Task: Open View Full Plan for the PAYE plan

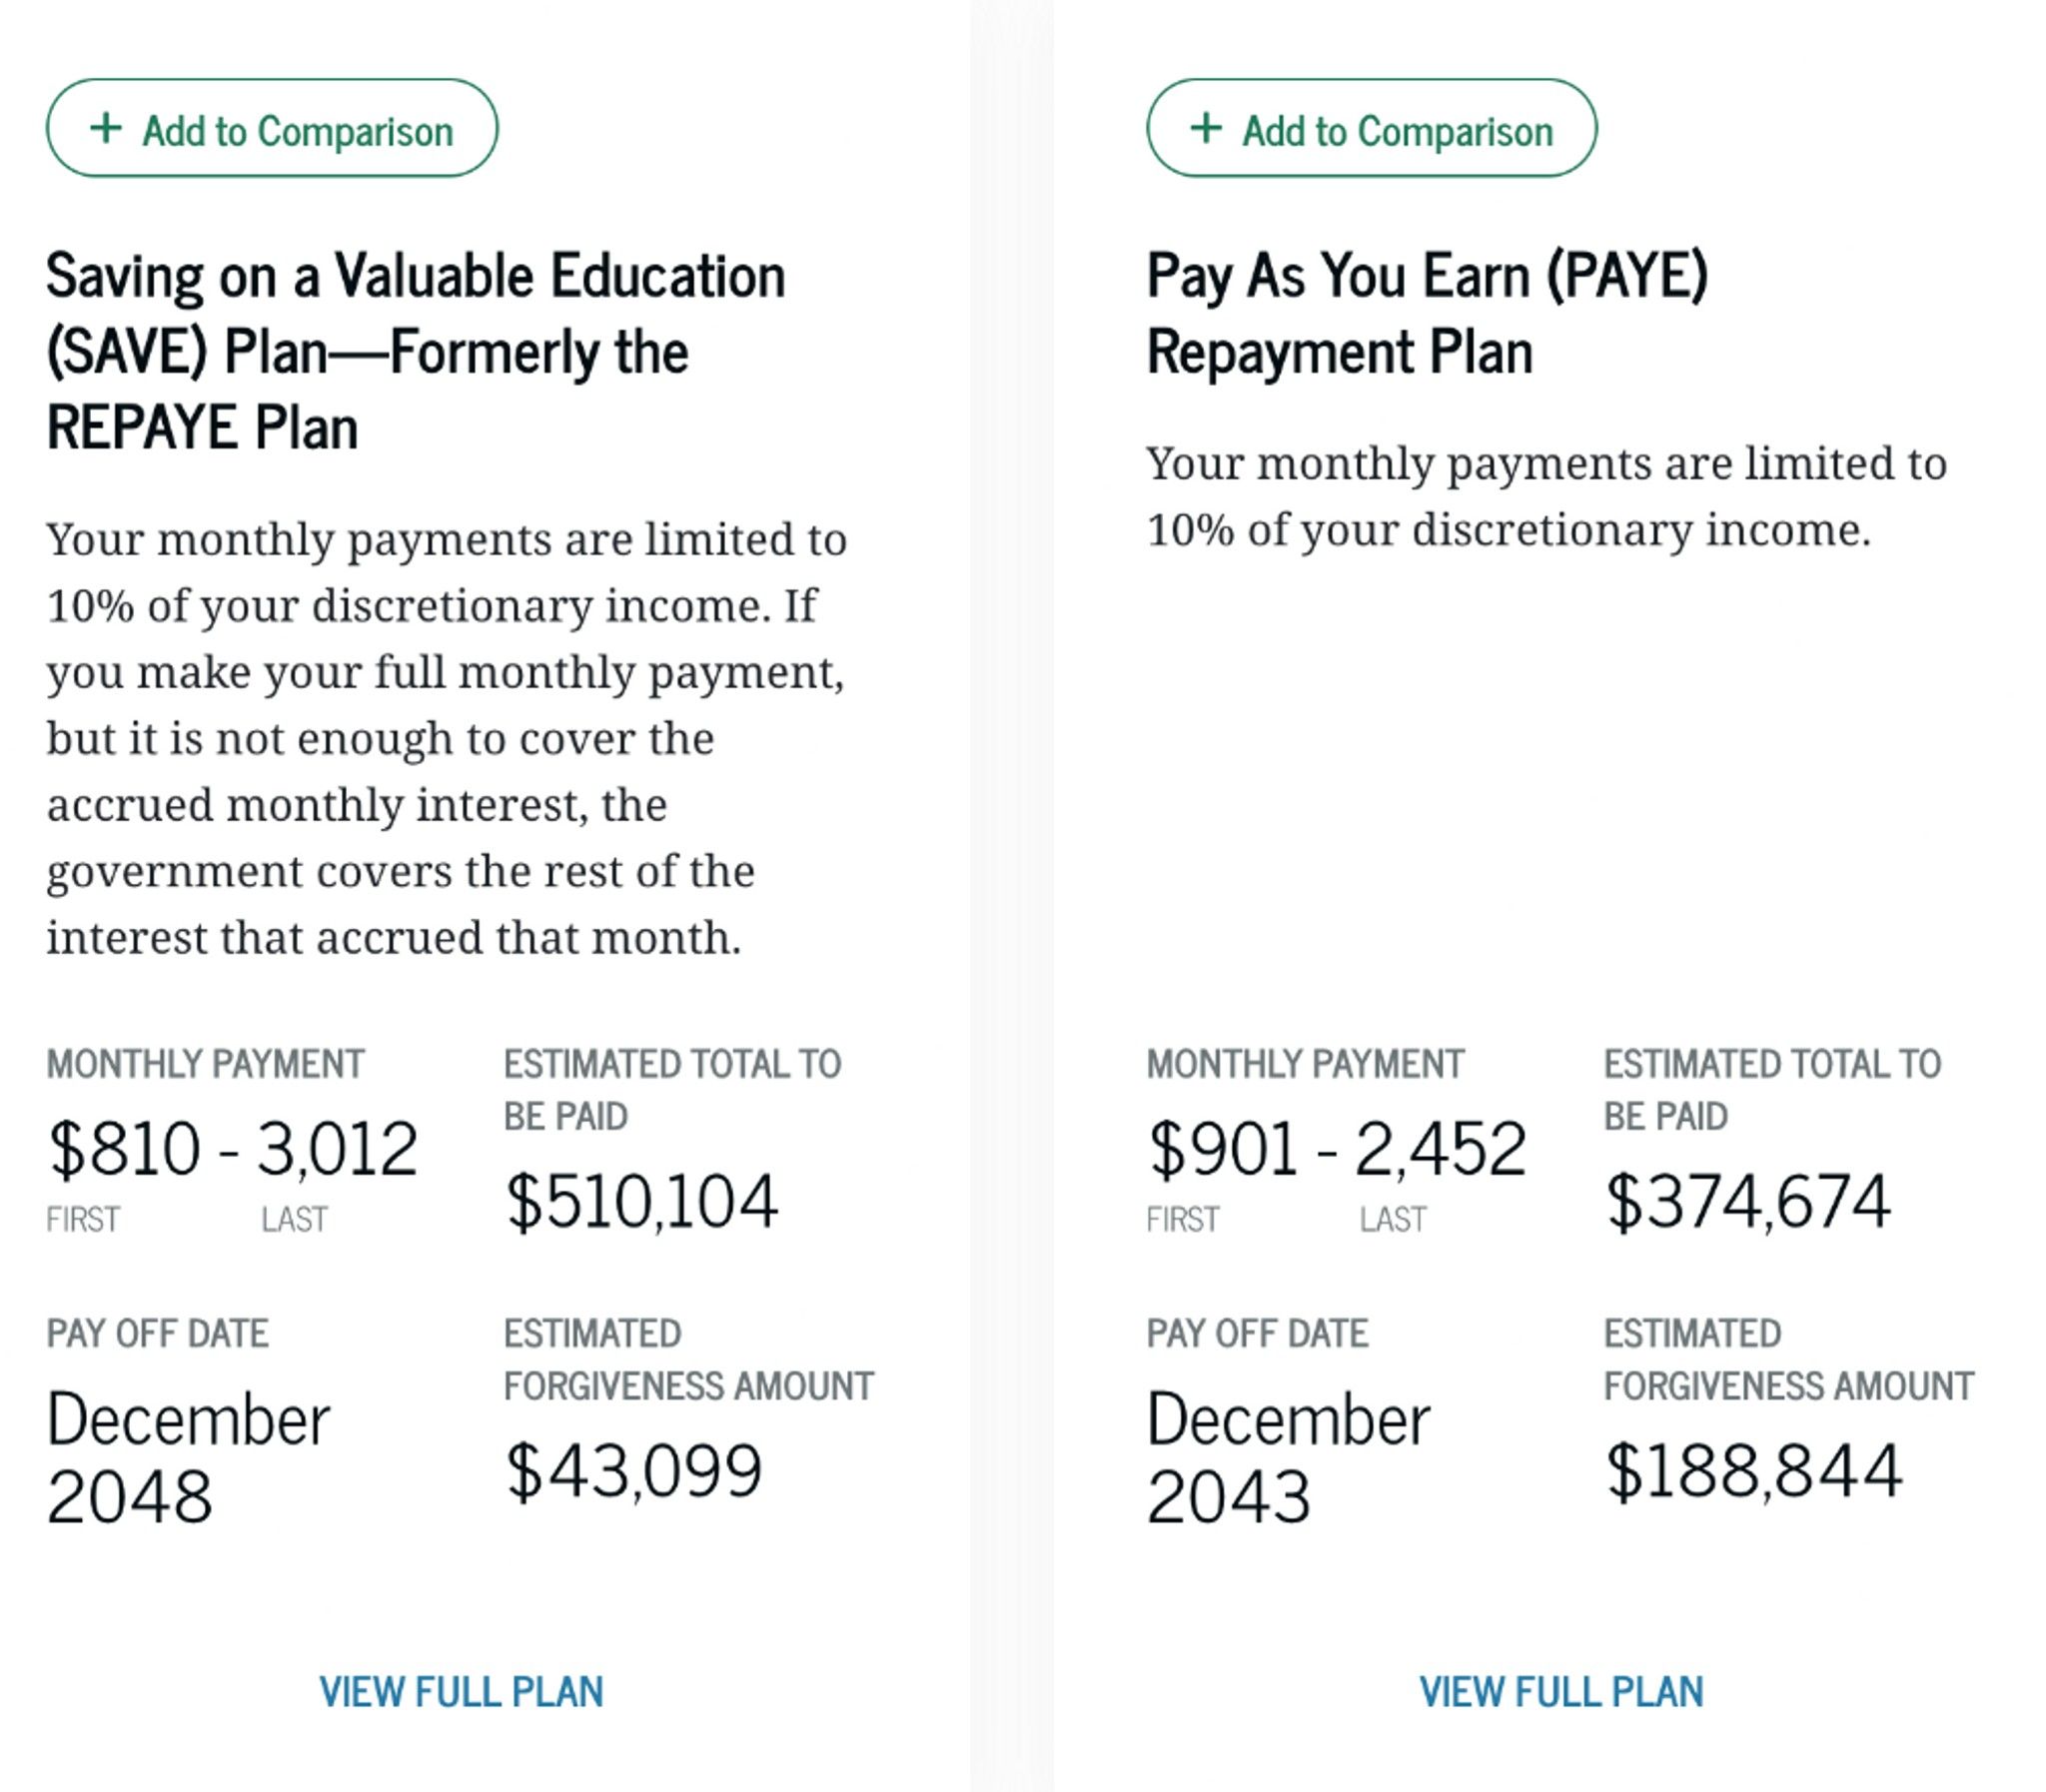Action: coord(1561,1691)
